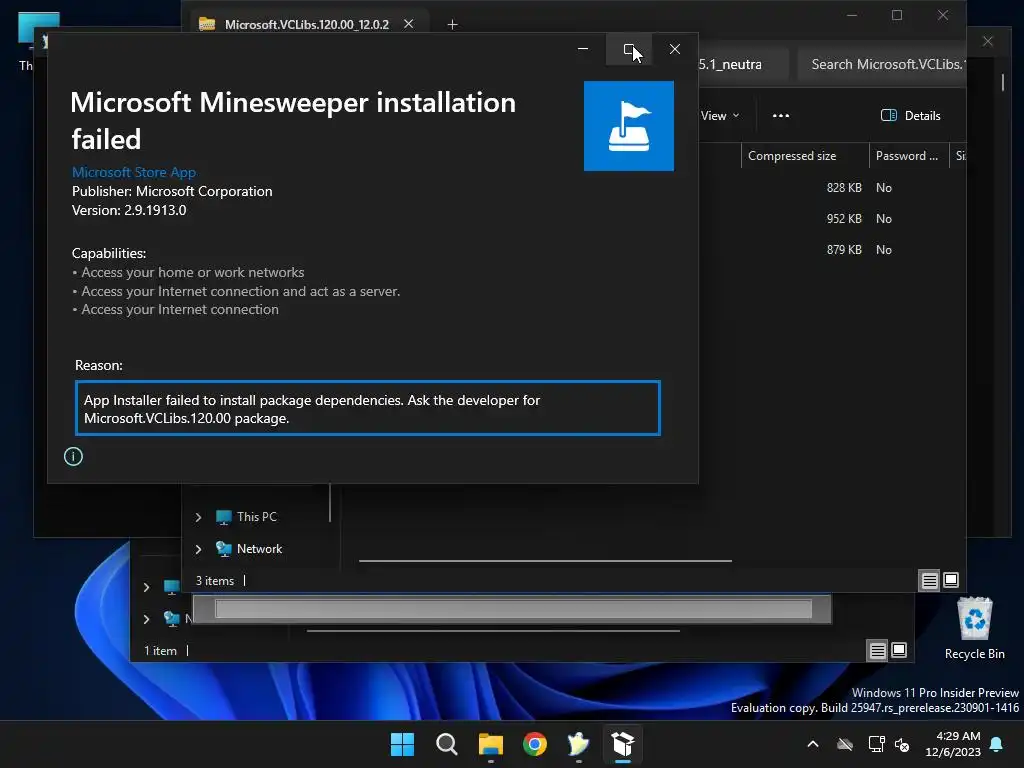Click the Microsoft Store App link
The height and width of the screenshot is (768, 1024).
click(134, 172)
